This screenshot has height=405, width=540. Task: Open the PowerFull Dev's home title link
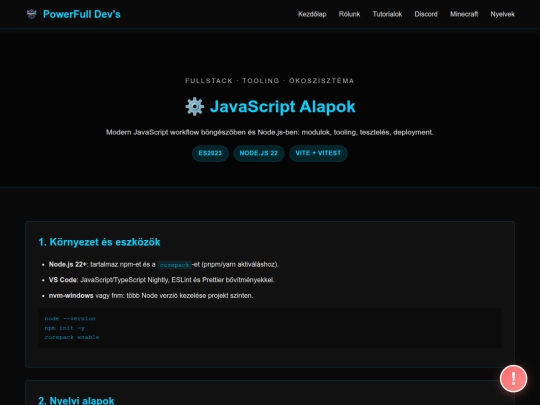pyautogui.click(x=82, y=14)
